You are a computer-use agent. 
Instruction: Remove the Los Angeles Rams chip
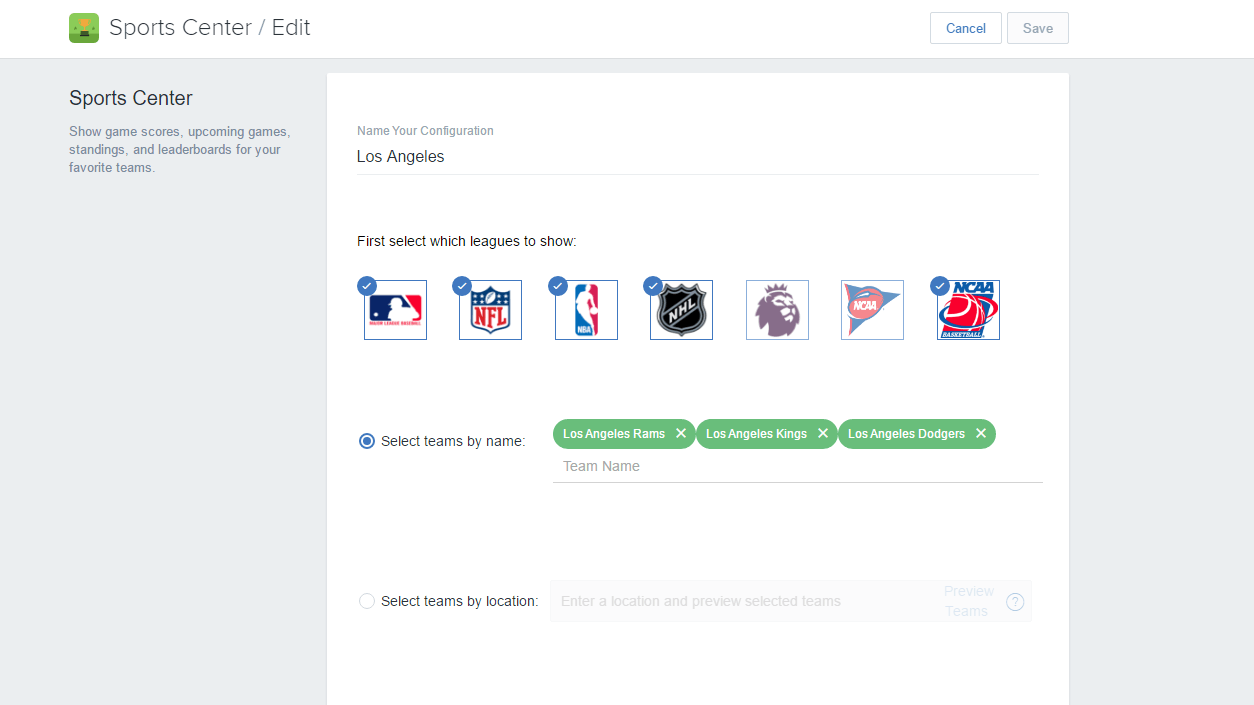[681, 434]
